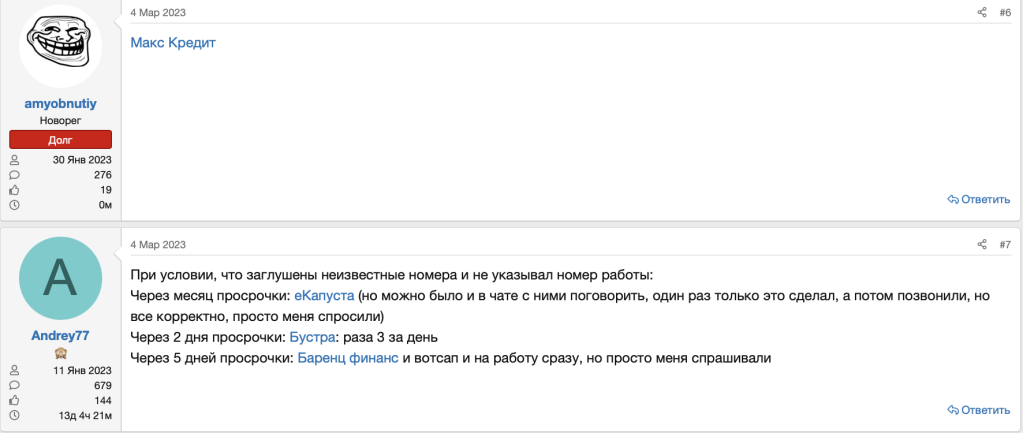
Task: Click the text 'Через 2 дня просрочки'
Action: [207, 338]
